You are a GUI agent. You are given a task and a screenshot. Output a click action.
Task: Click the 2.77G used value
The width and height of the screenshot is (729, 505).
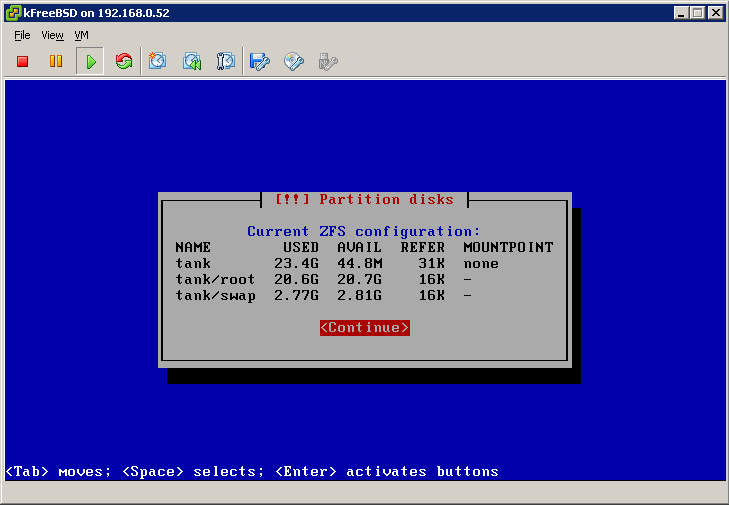(296, 296)
